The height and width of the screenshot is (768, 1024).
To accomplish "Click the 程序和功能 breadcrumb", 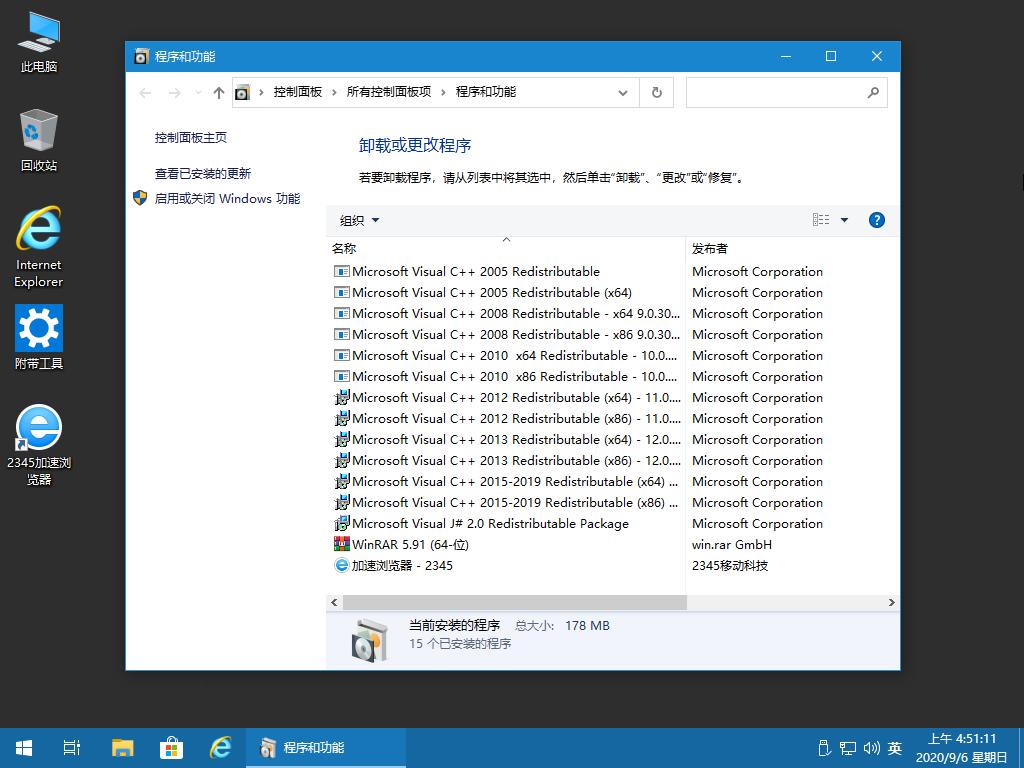I will 486,92.
